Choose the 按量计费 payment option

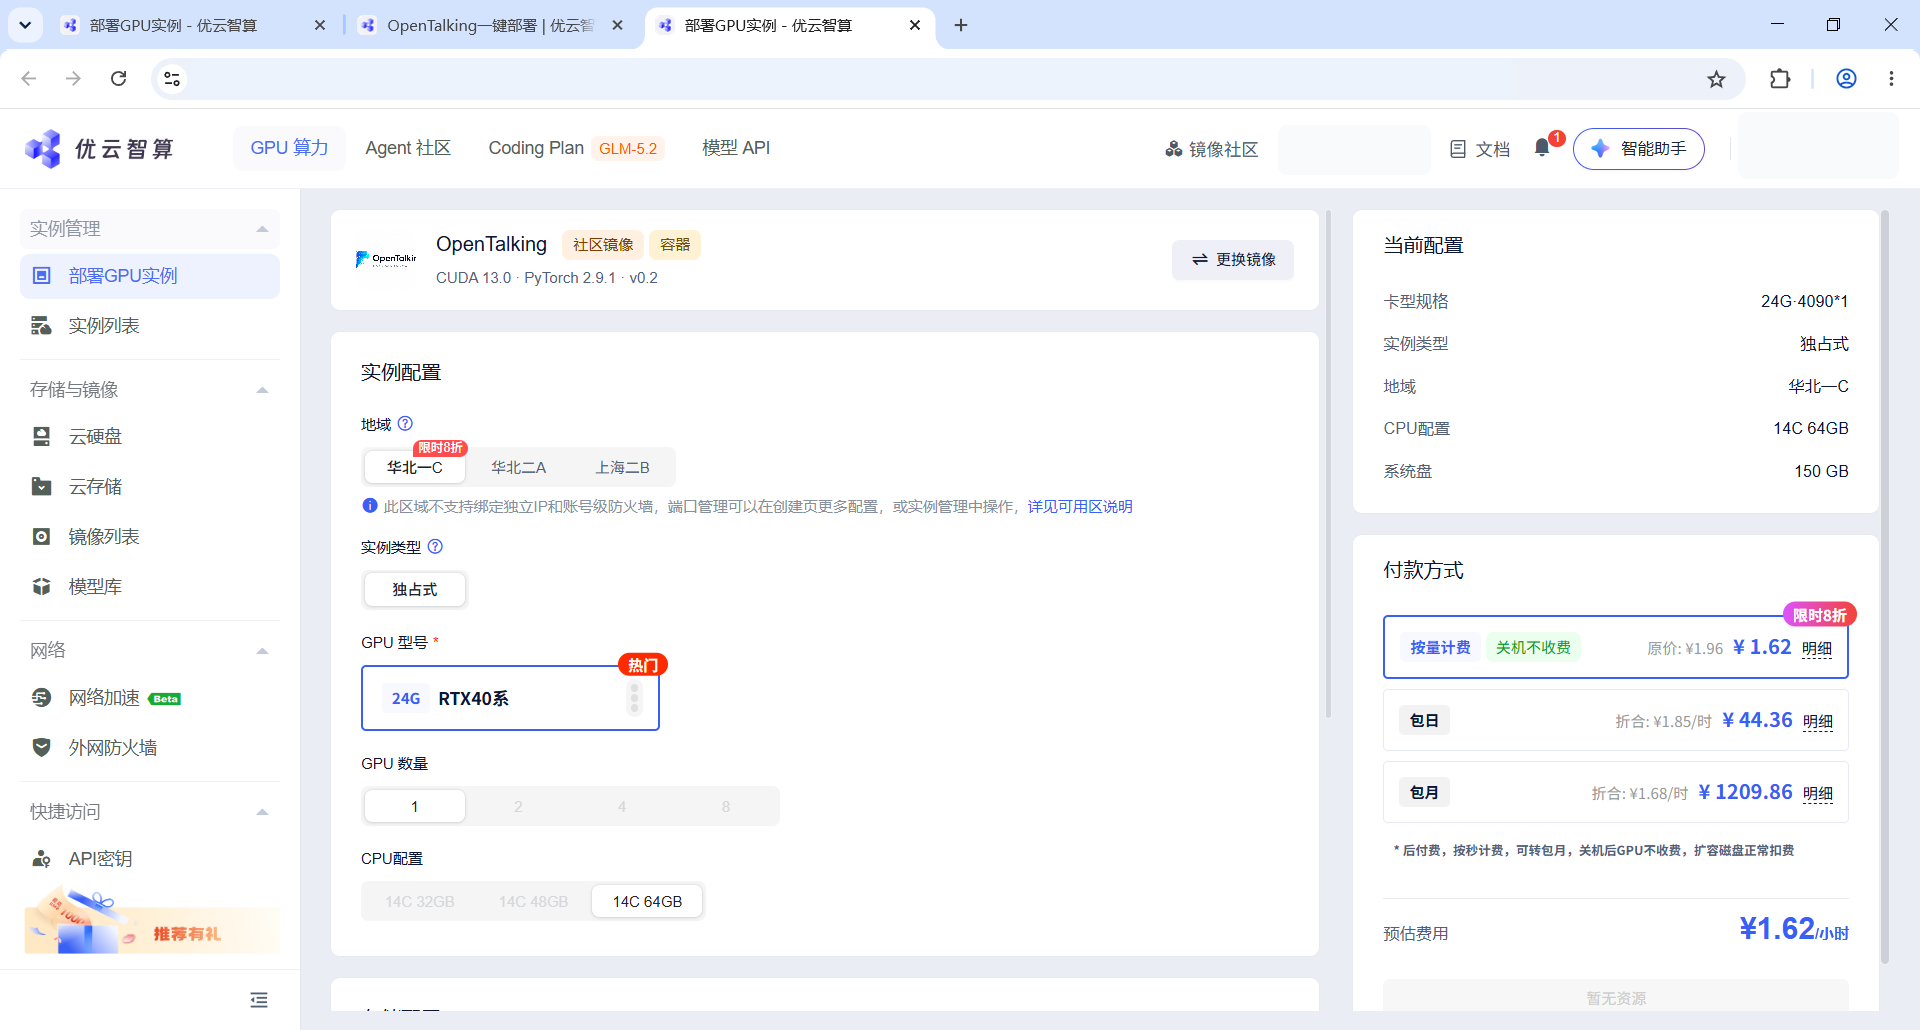pos(1615,647)
